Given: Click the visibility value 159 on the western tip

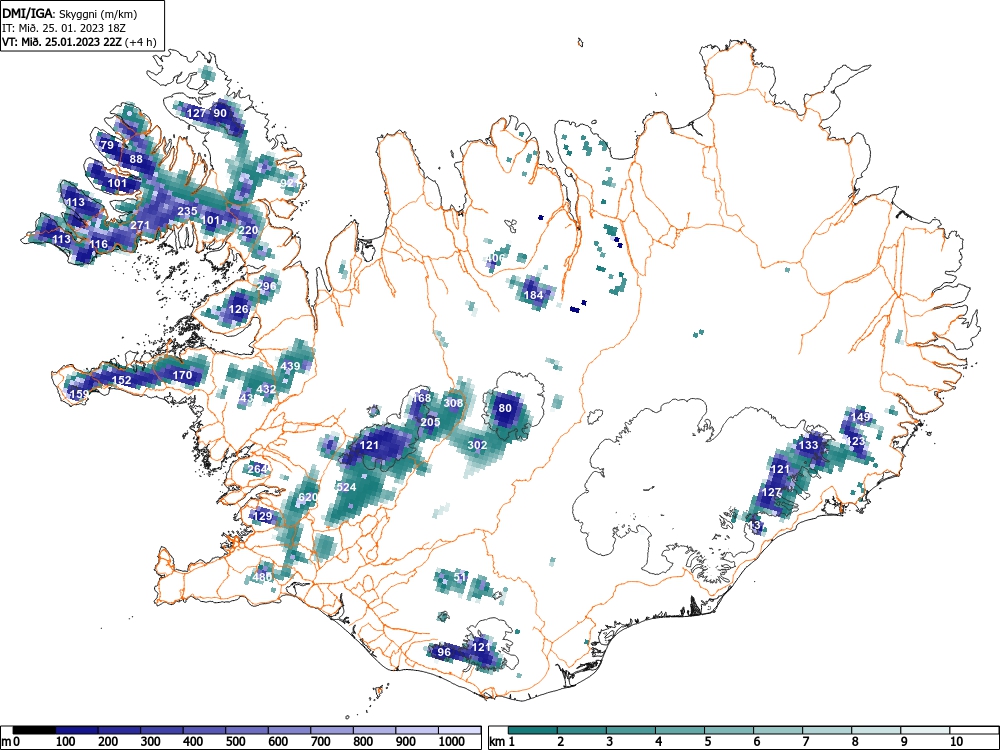Looking at the screenshot, I should click(79, 394).
